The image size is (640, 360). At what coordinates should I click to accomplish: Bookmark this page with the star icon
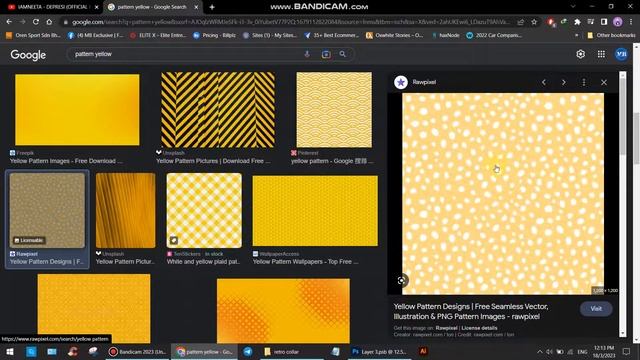click(534, 22)
